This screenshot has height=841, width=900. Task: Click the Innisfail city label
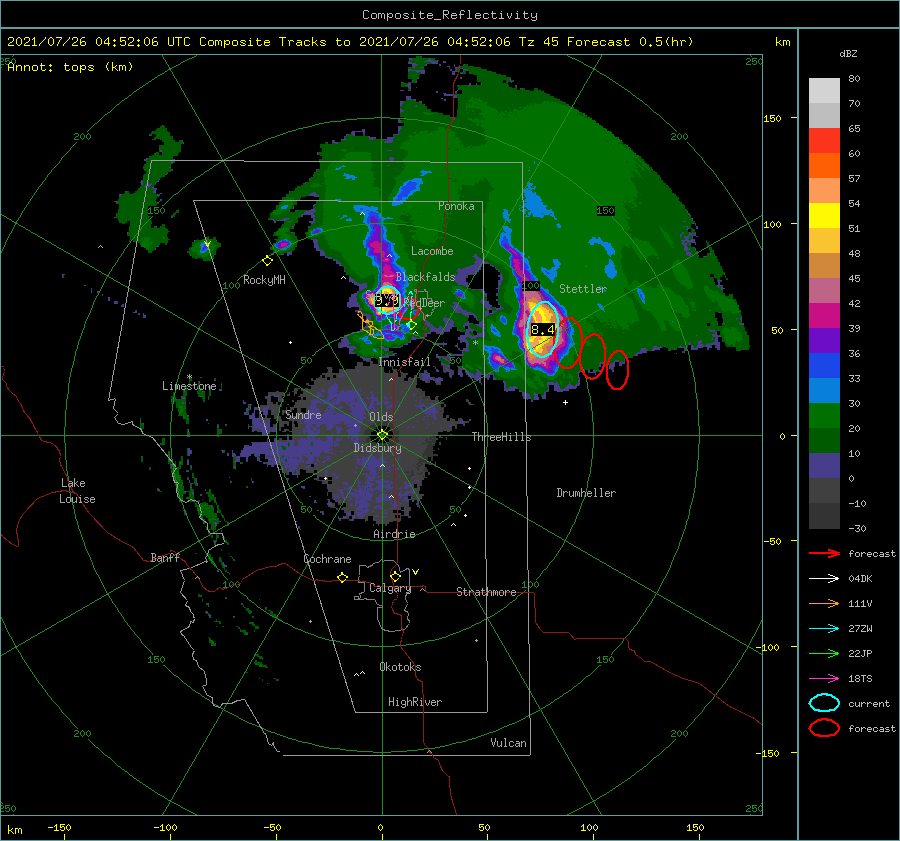(404, 362)
